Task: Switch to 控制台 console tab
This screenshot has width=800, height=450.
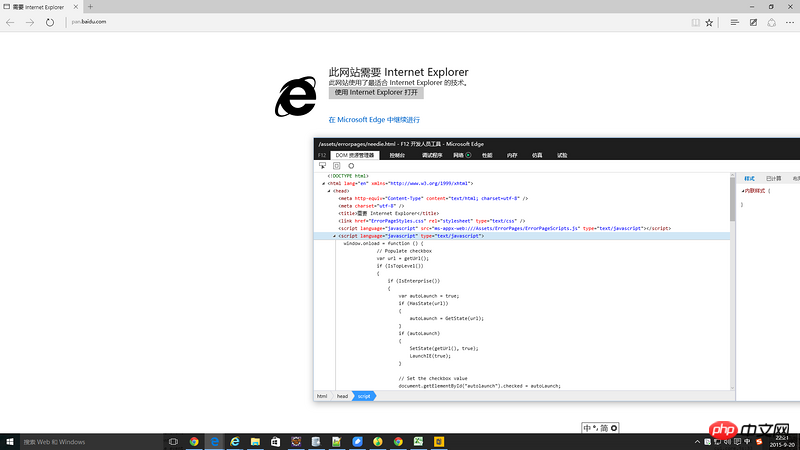Action: tap(397, 155)
